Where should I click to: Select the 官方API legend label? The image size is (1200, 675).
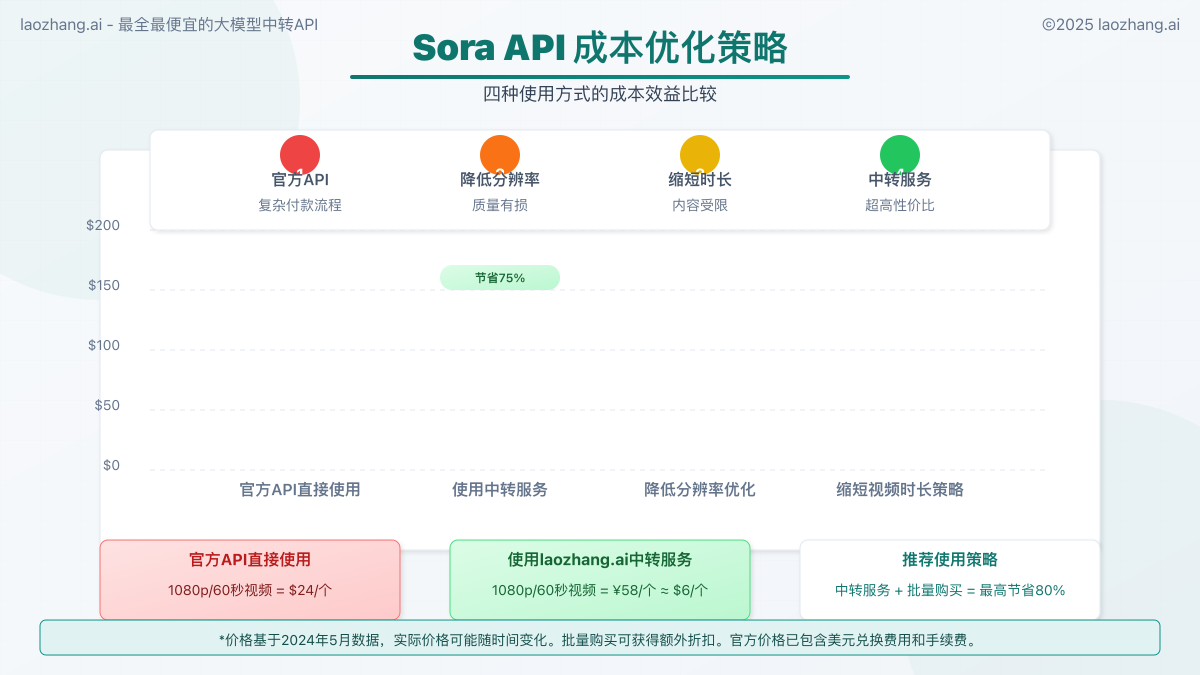click(300, 180)
